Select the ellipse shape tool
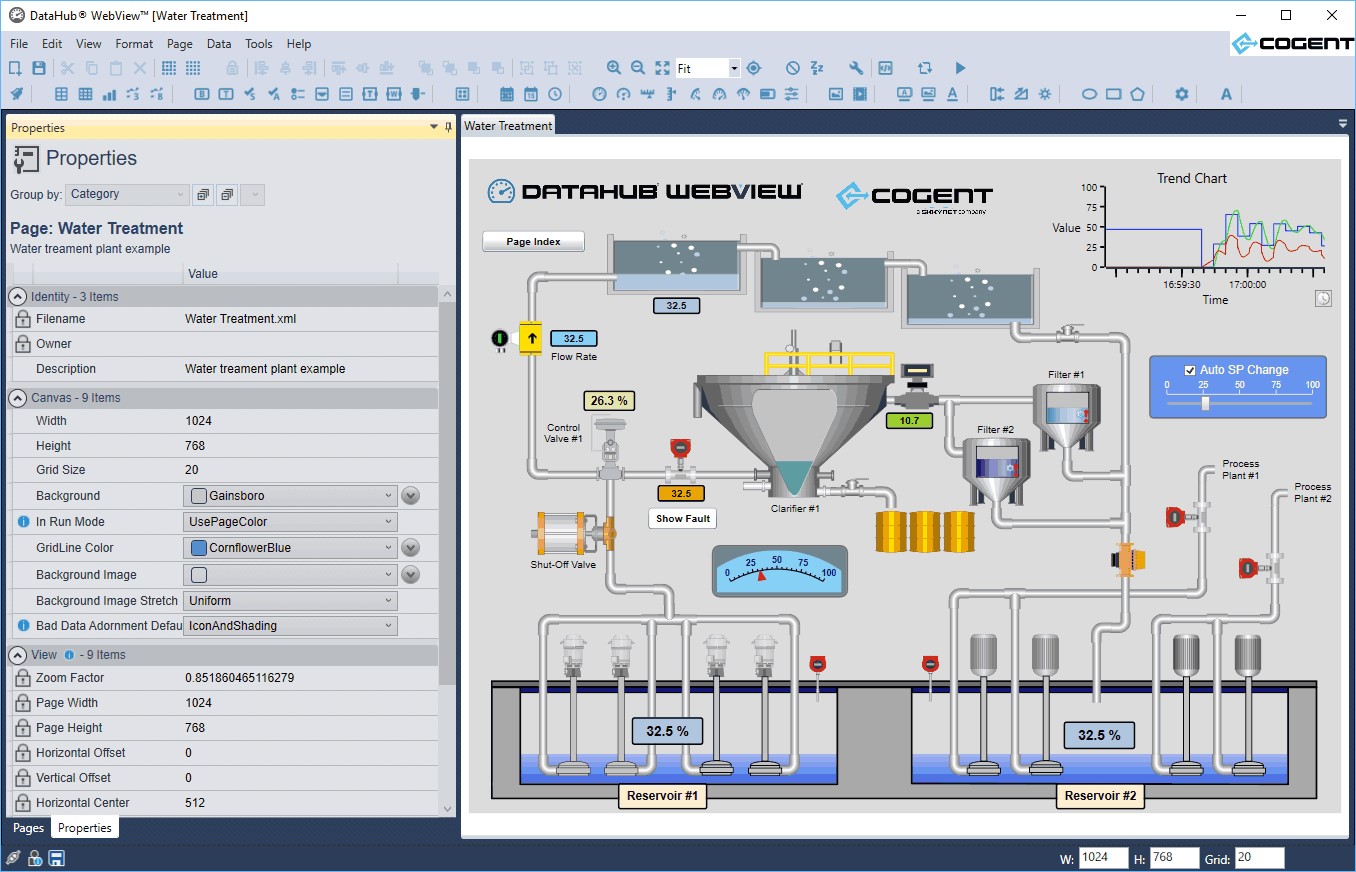1356x872 pixels. pos(1089,94)
